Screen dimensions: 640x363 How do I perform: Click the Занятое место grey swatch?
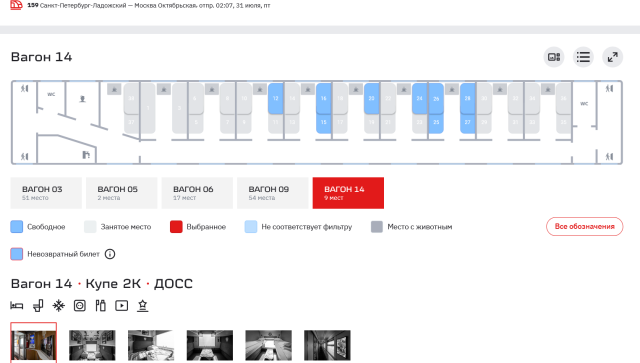(90, 227)
